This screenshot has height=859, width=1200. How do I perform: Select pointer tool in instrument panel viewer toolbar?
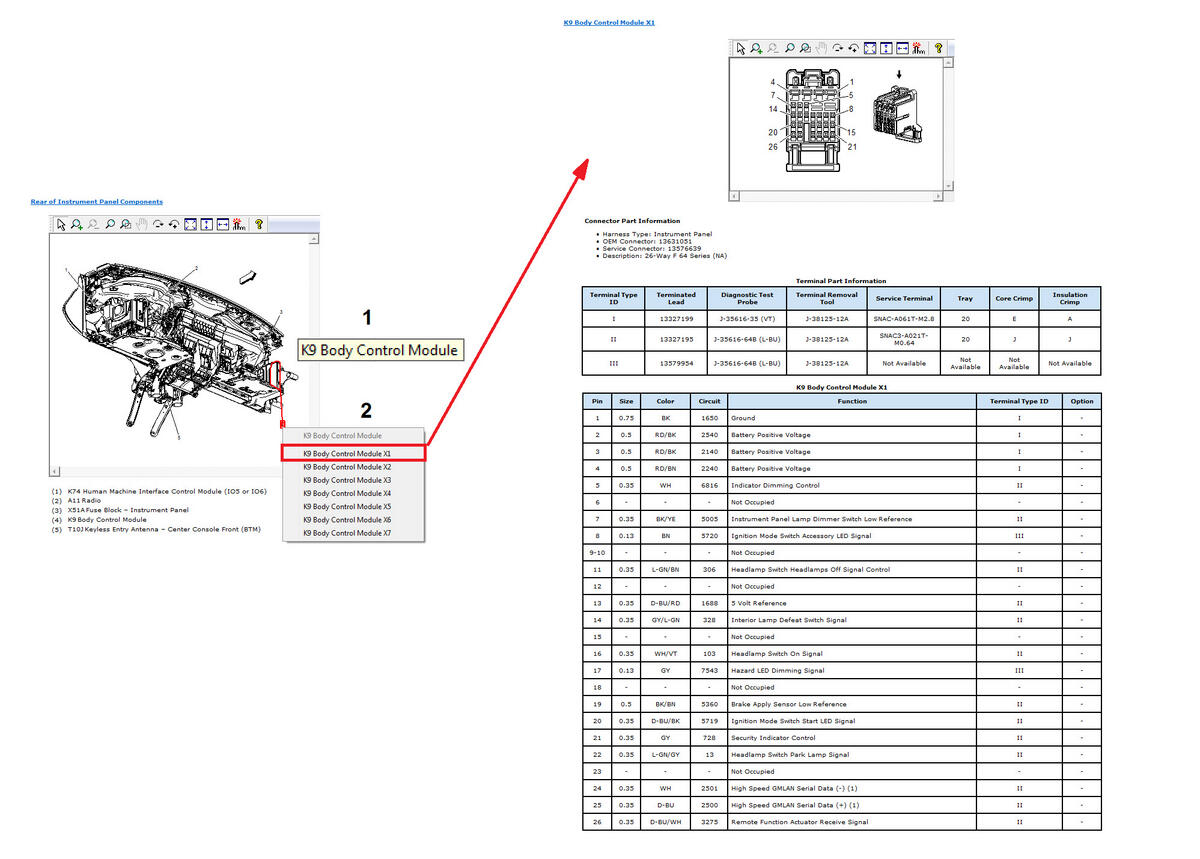click(61, 225)
